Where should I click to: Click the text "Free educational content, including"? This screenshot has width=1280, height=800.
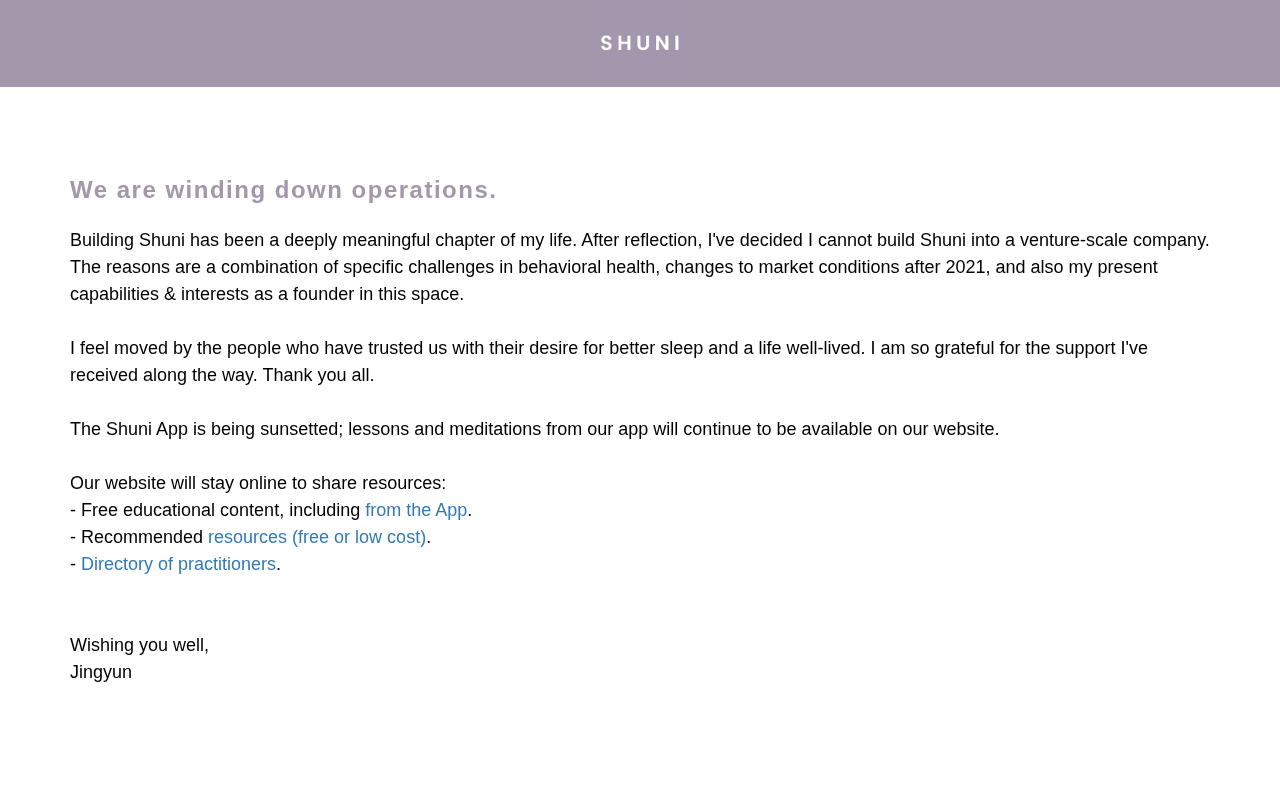click(x=220, y=510)
